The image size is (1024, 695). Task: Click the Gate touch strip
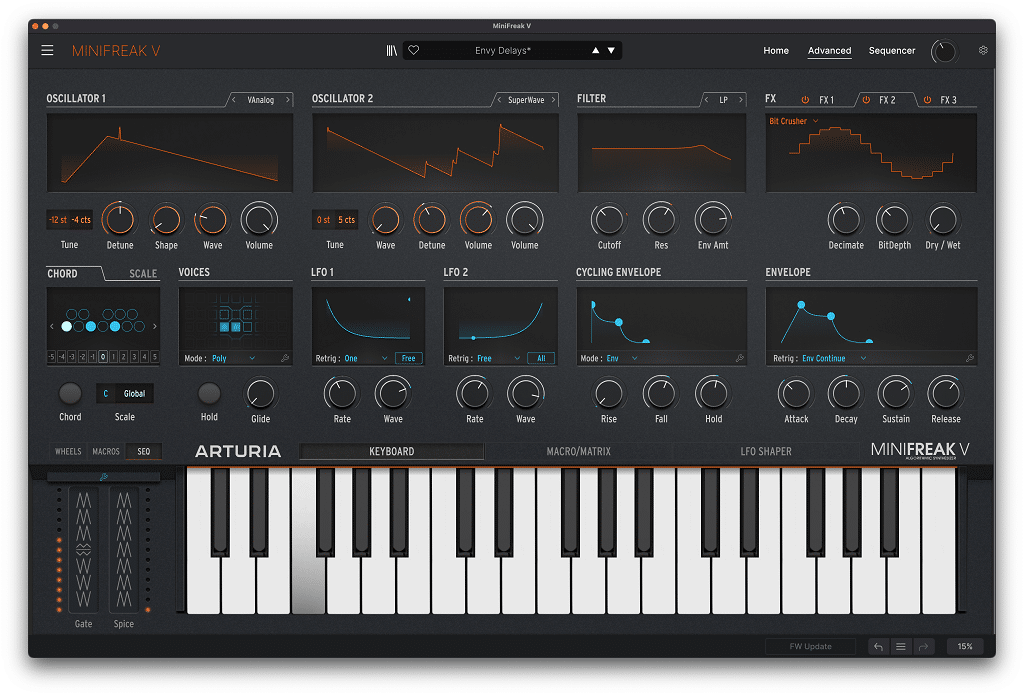[84, 549]
